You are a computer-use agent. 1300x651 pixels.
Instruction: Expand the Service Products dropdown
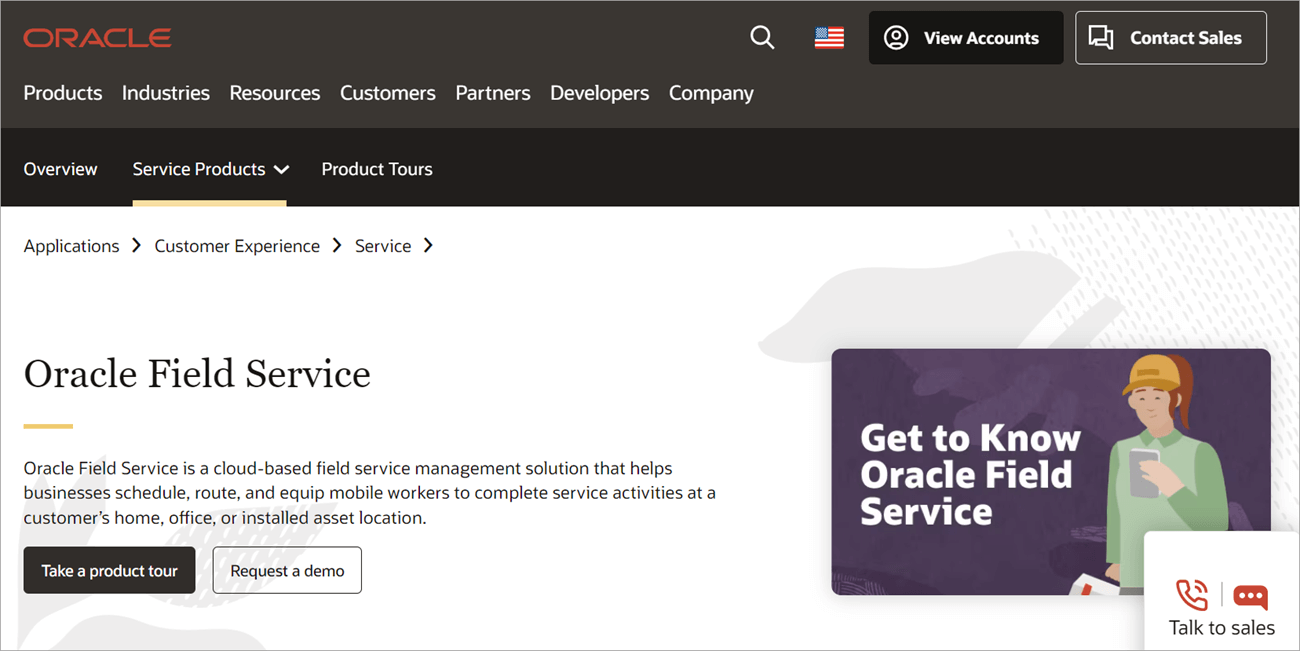coord(210,169)
